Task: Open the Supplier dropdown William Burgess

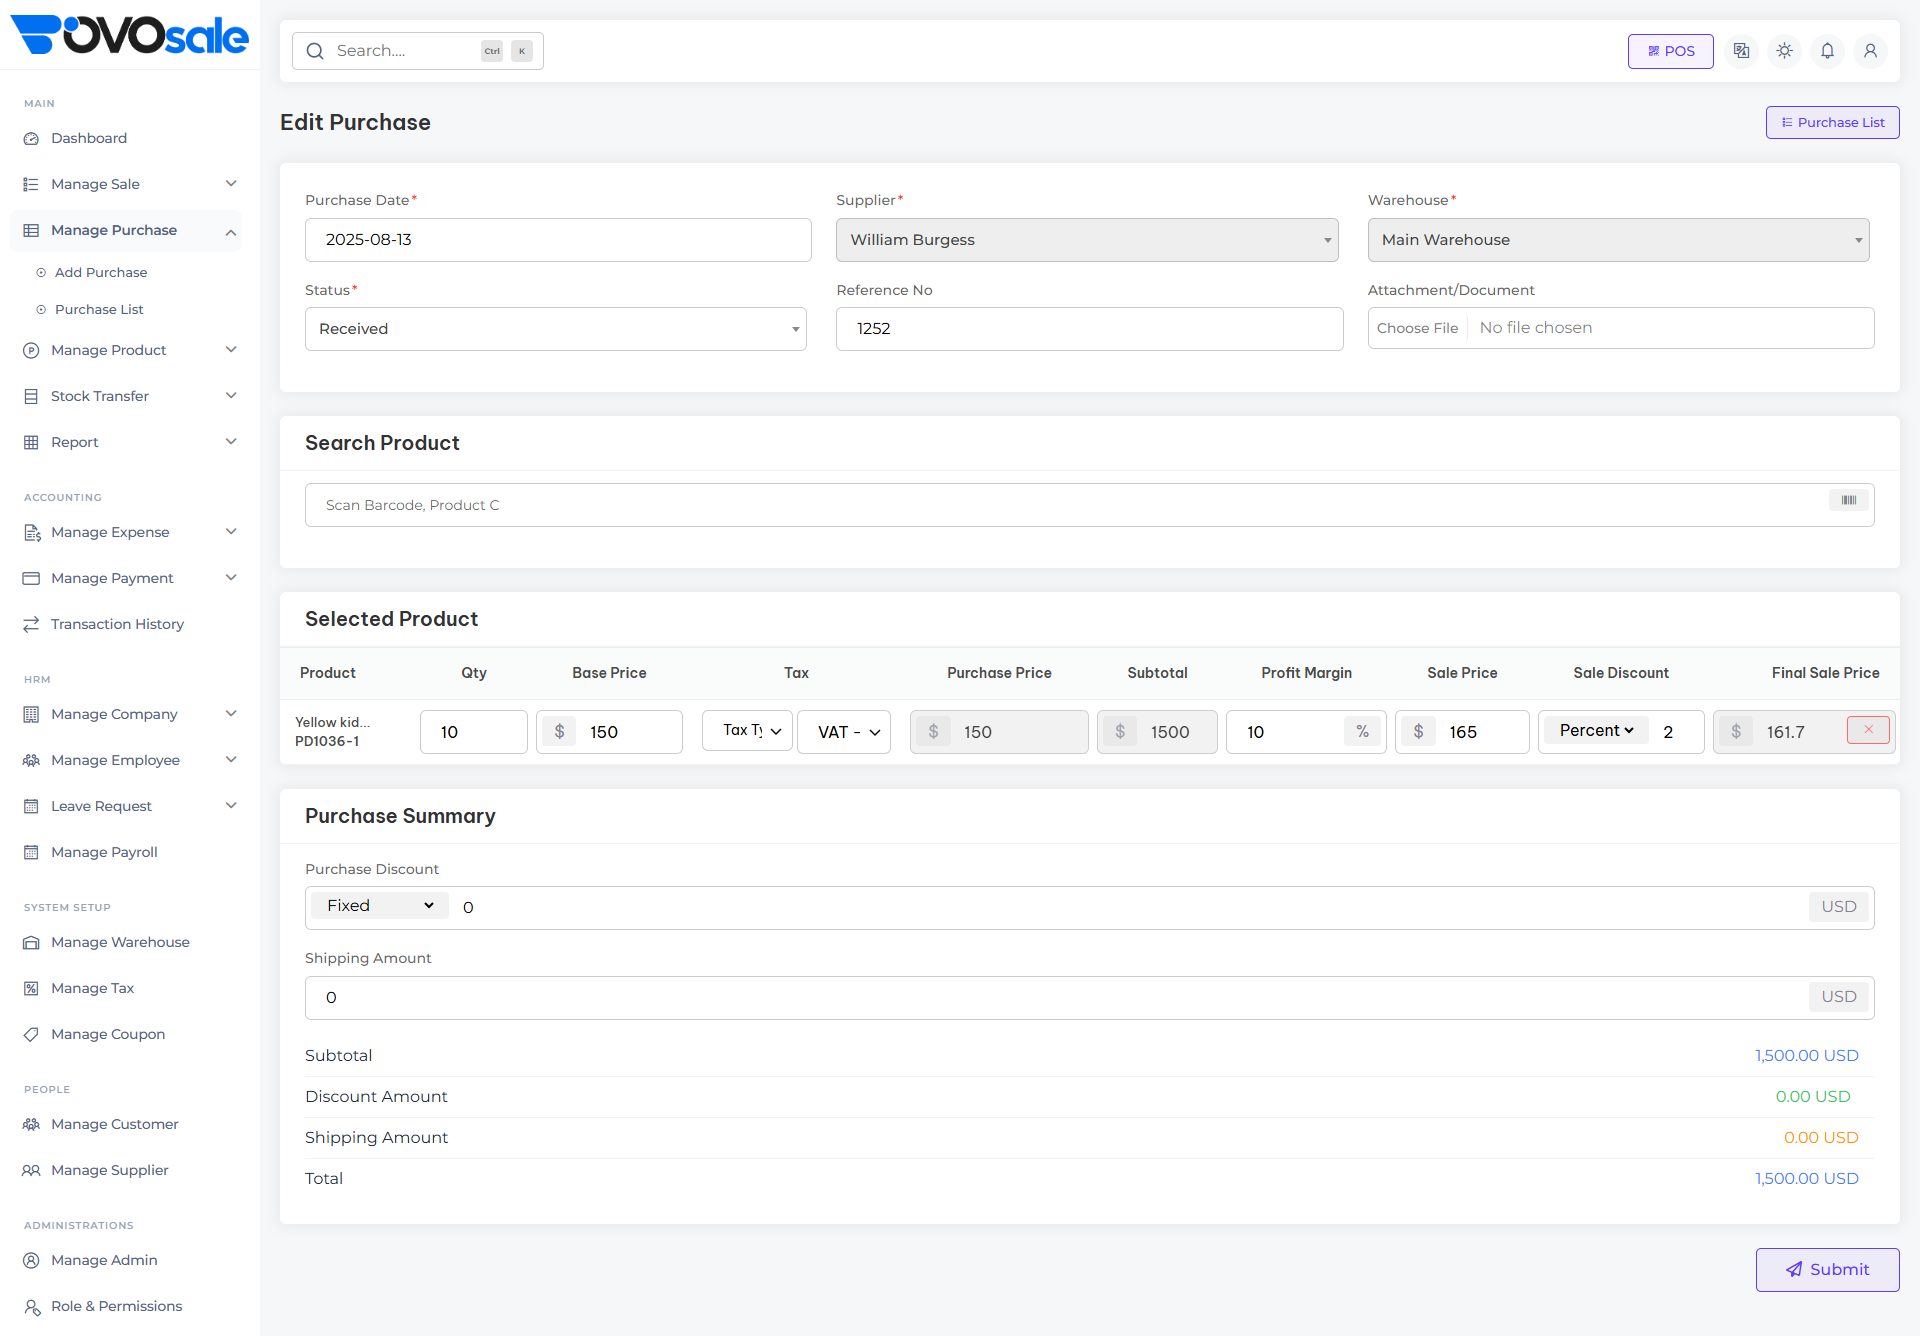Action: tap(1087, 240)
